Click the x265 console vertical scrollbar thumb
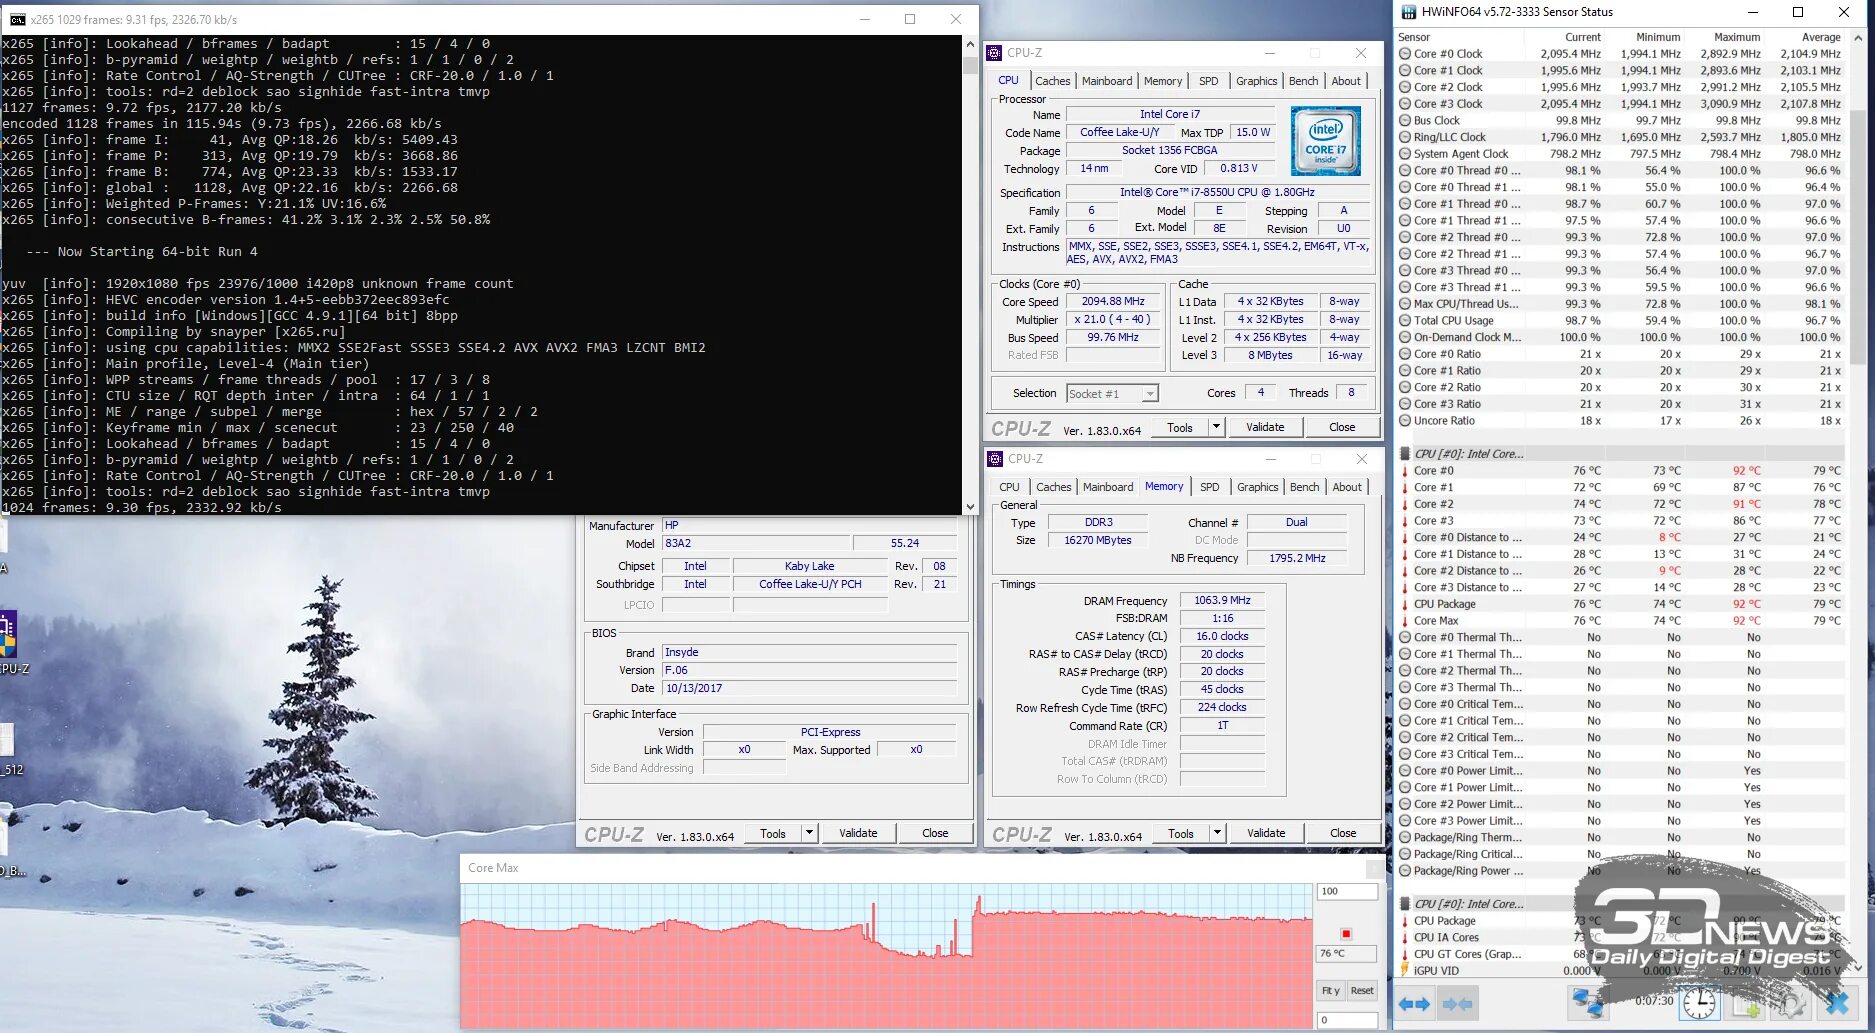Image resolution: width=1875 pixels, height=1033 pixels. (x=970, y=65)
